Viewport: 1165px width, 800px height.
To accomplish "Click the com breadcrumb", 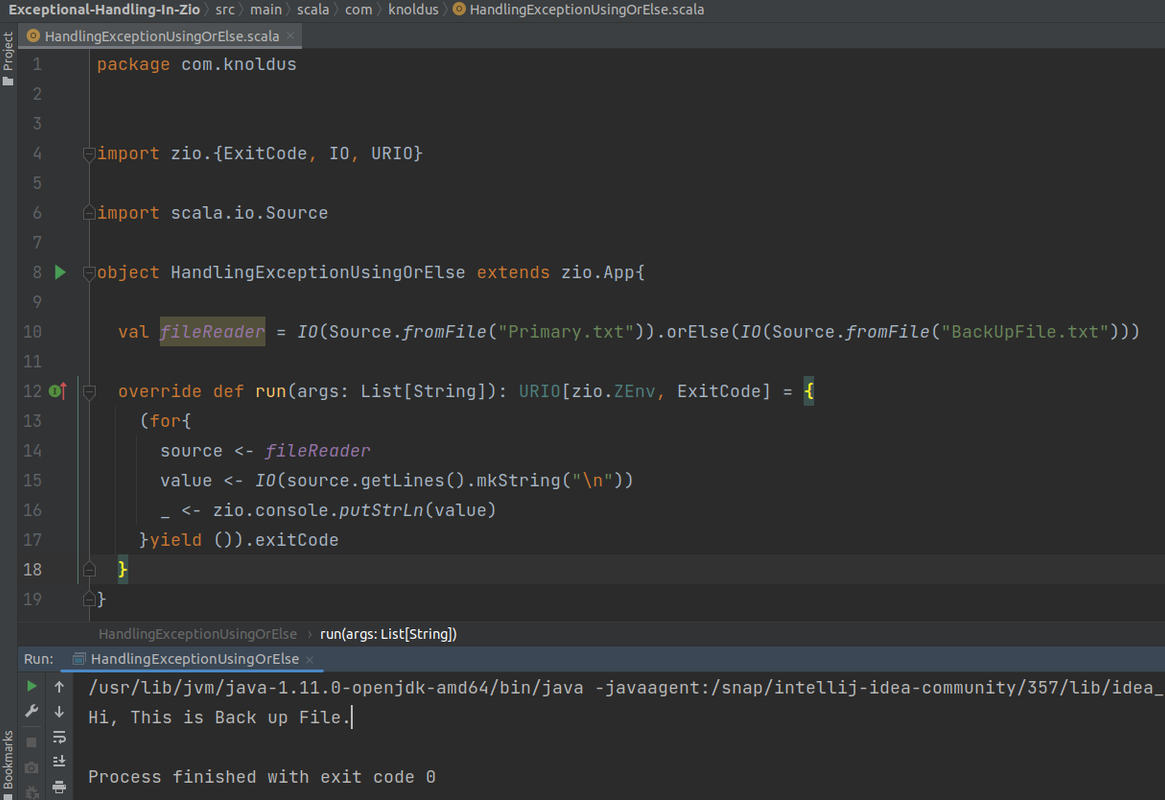I will [x=358, y=10].
